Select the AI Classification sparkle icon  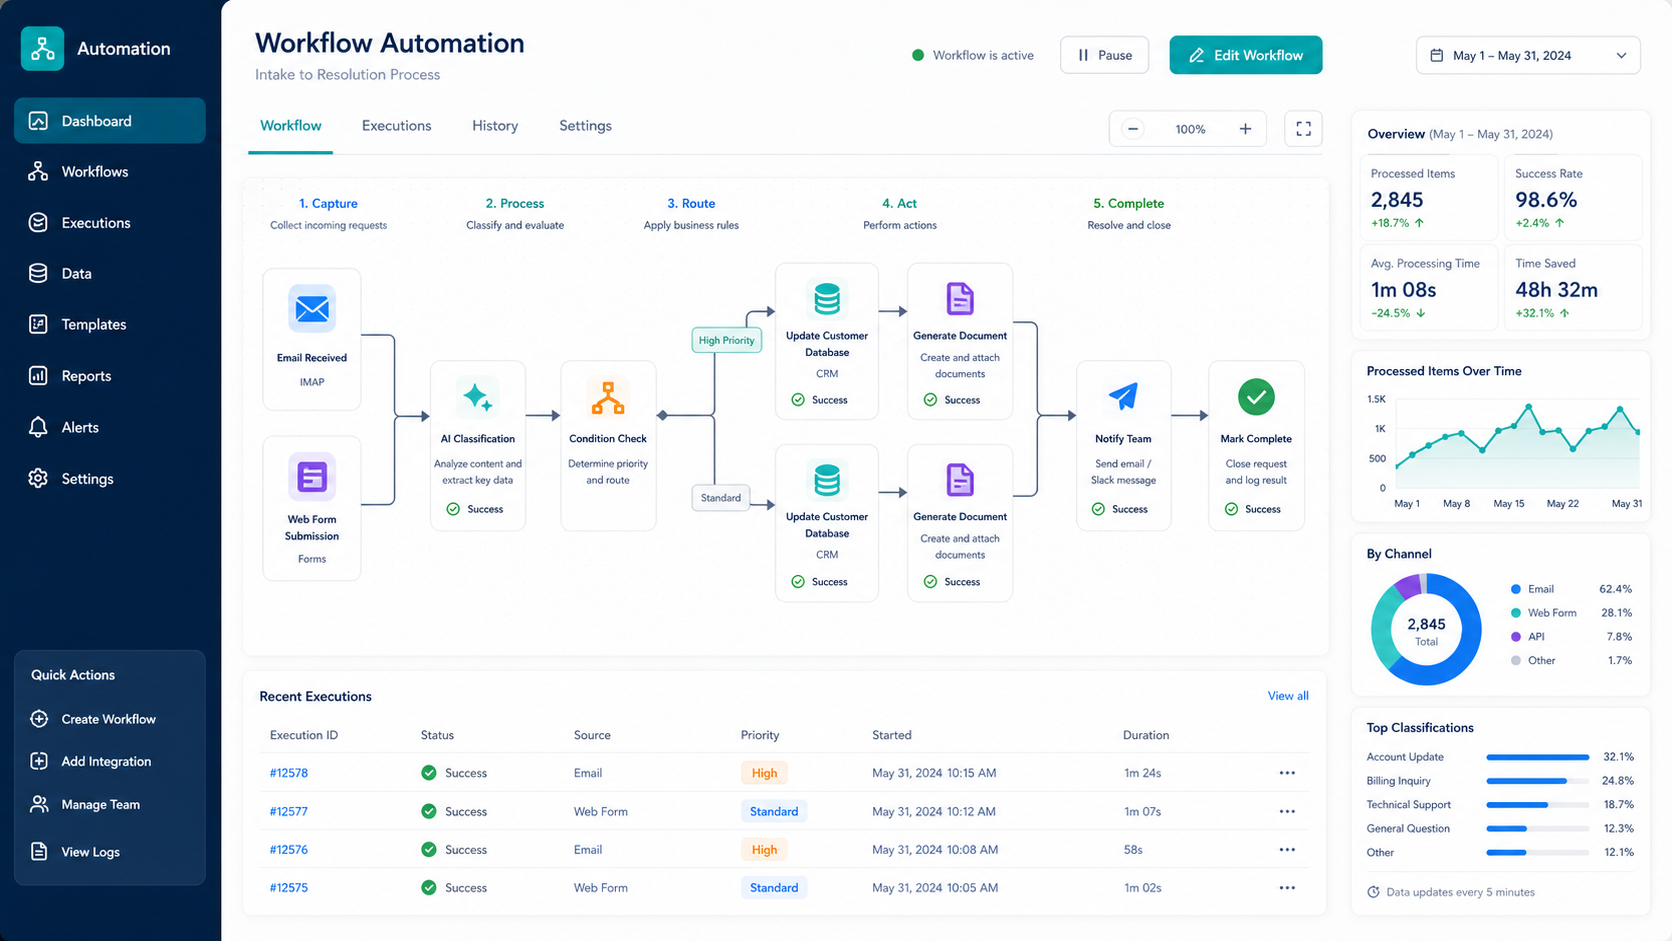478,397
